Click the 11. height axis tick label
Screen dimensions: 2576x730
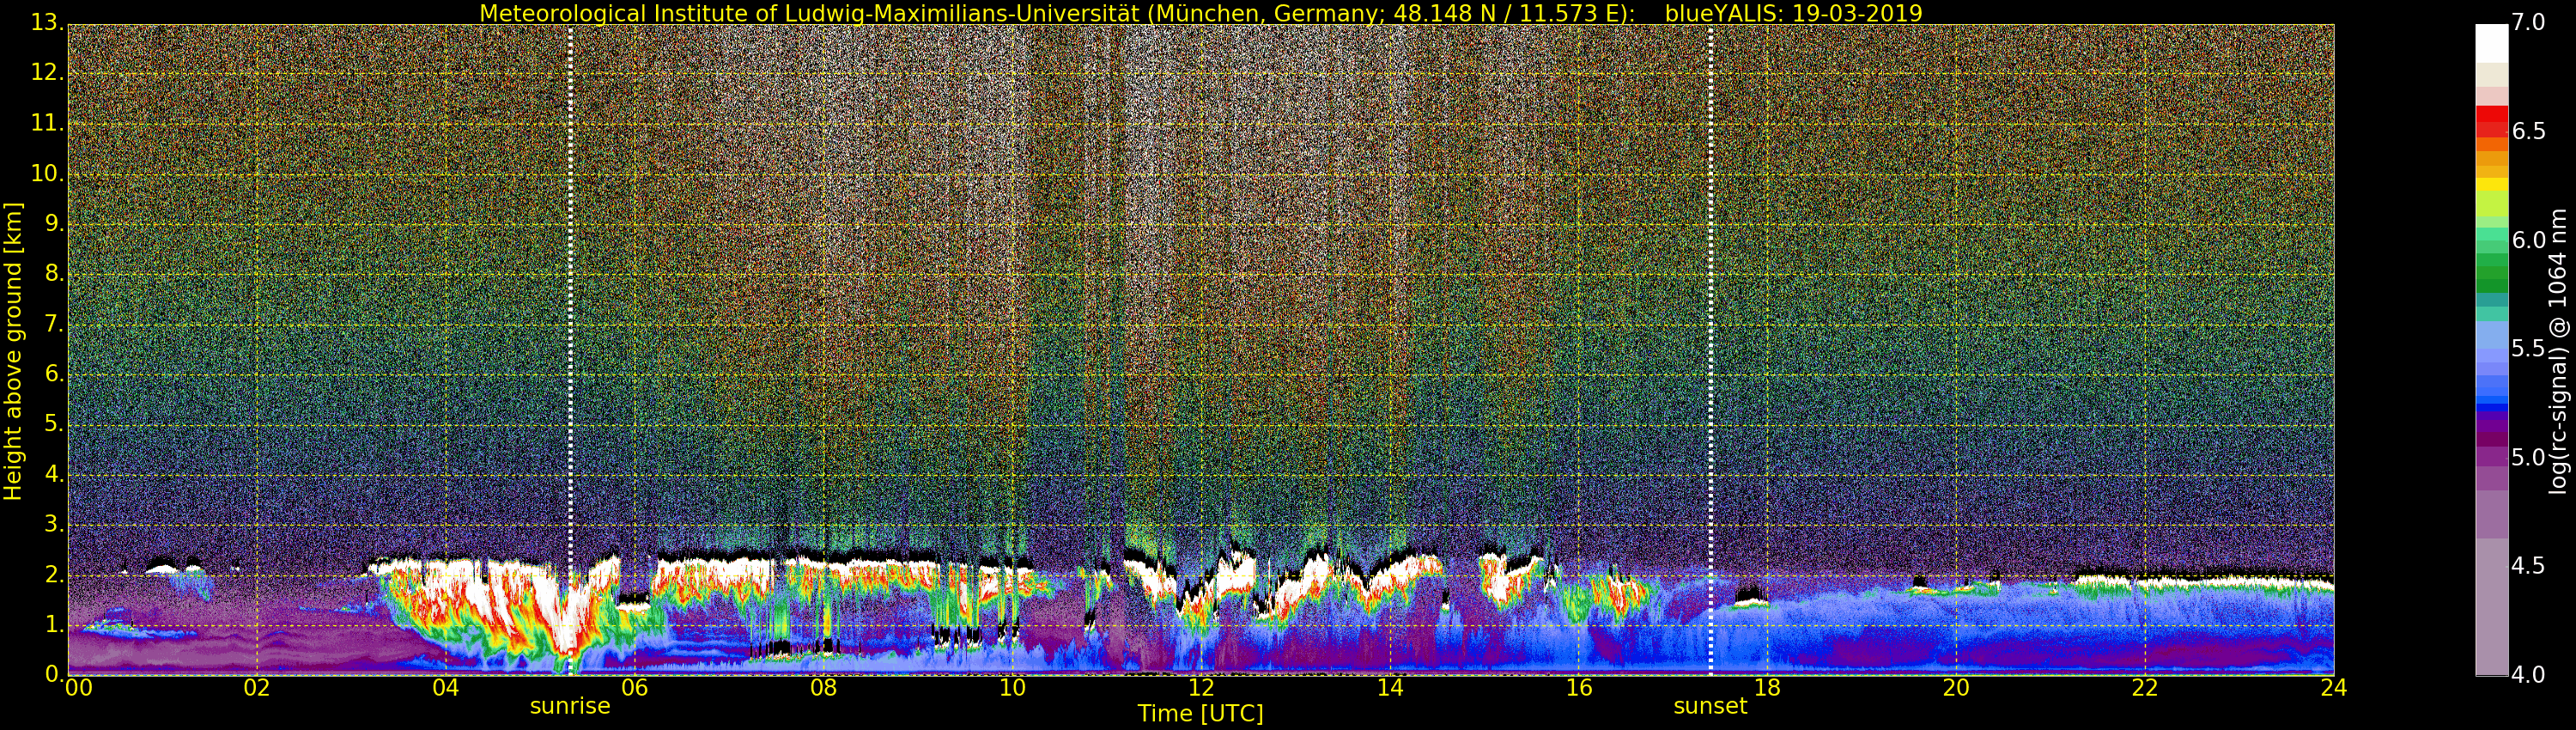pyautogui.click(x=46, y=123)
